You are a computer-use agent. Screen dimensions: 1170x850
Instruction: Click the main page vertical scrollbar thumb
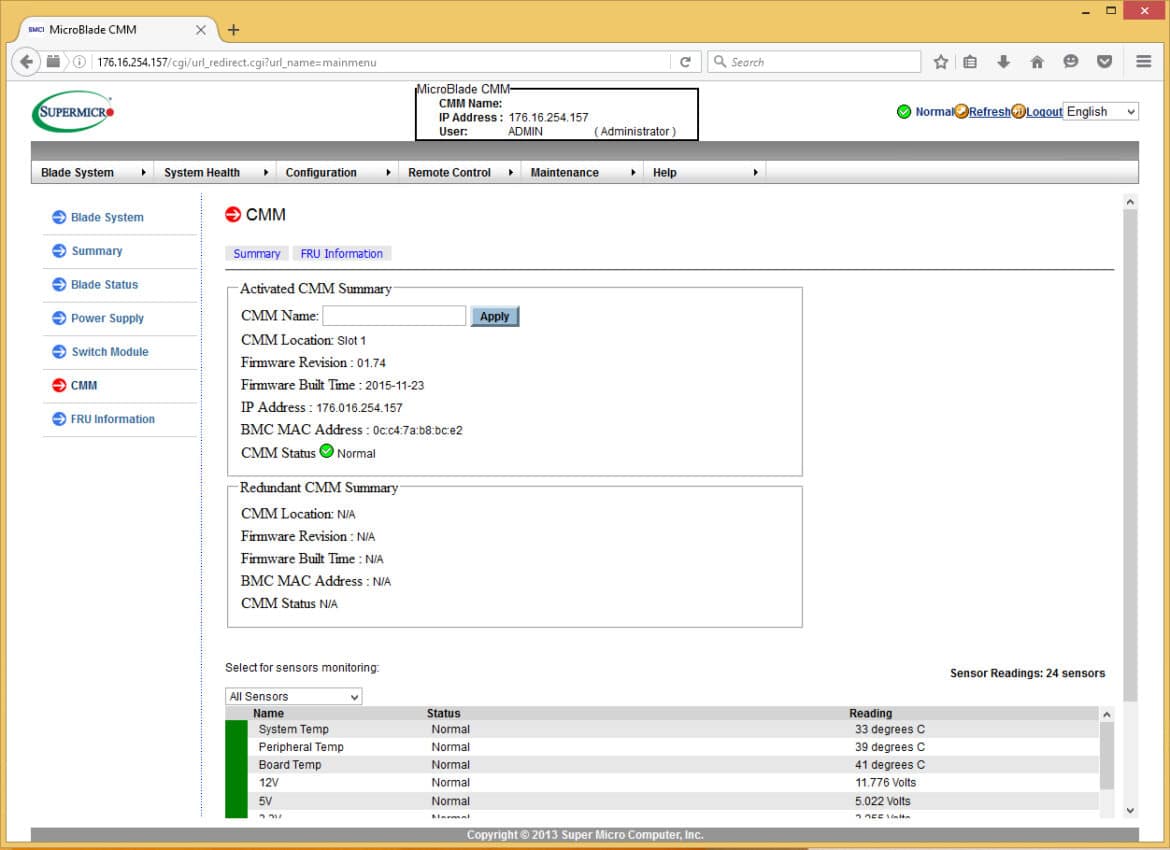pos(1130,455)
